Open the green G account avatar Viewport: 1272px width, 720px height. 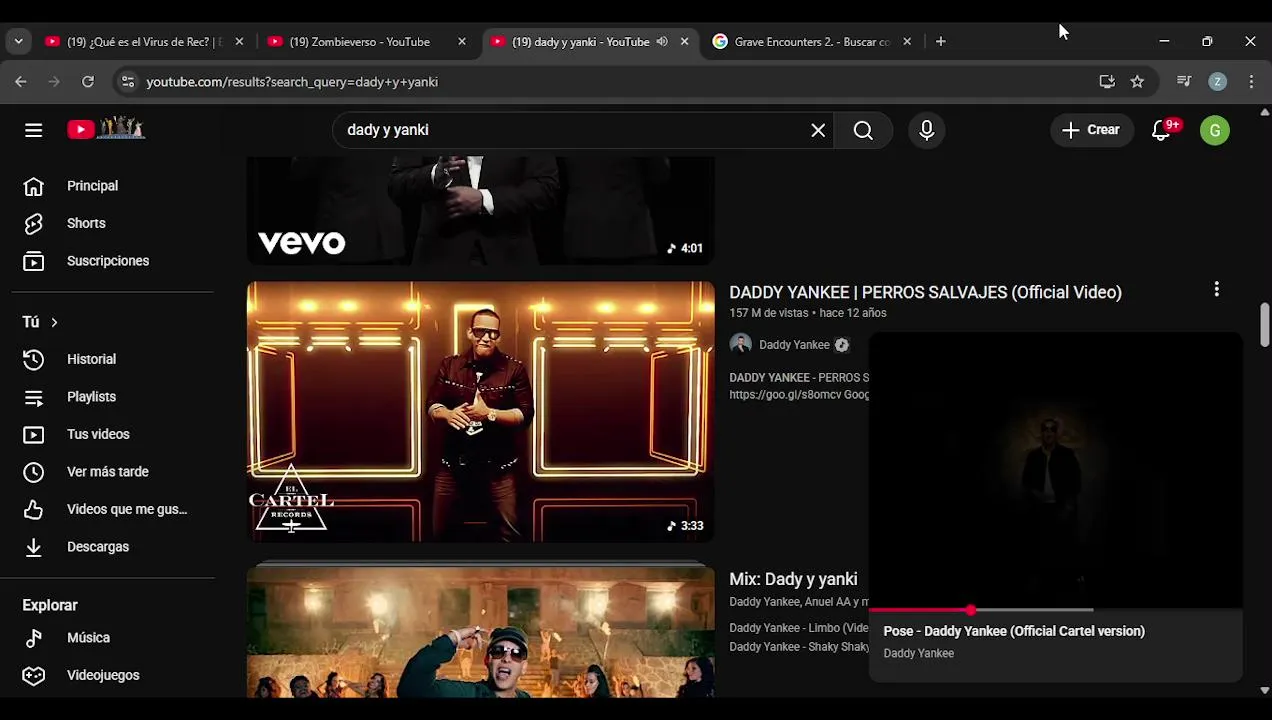1215,130
